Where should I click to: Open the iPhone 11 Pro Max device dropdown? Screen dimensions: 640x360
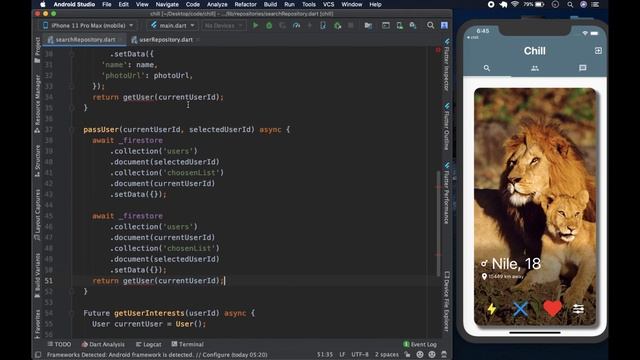coord(88,25)
